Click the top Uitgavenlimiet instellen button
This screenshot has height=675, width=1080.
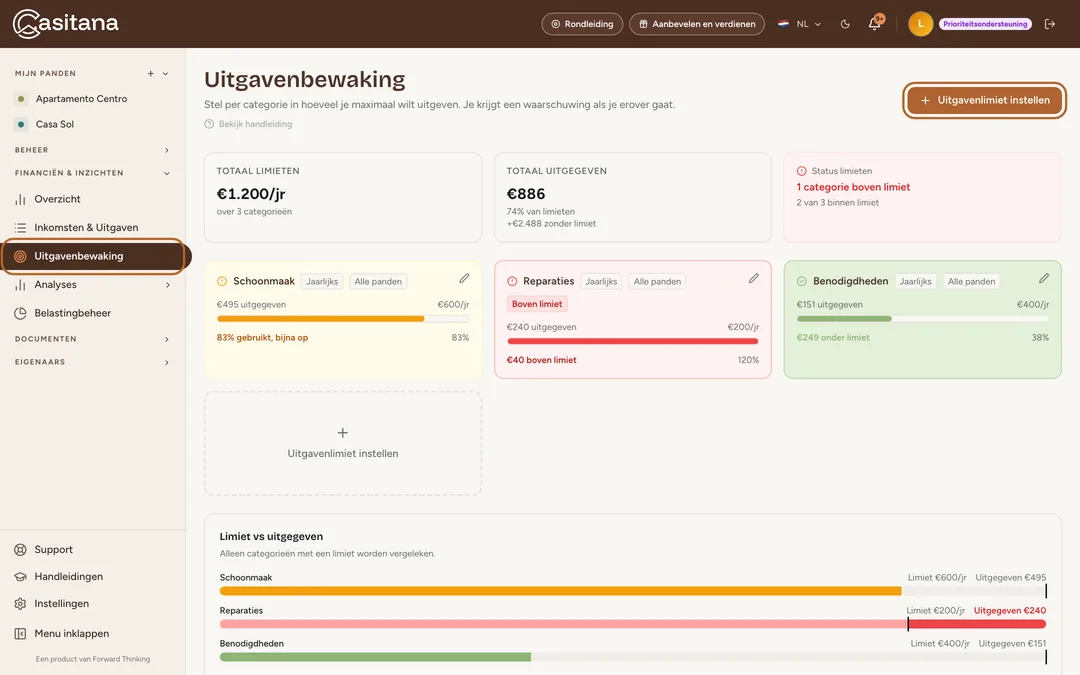[985, 101]
